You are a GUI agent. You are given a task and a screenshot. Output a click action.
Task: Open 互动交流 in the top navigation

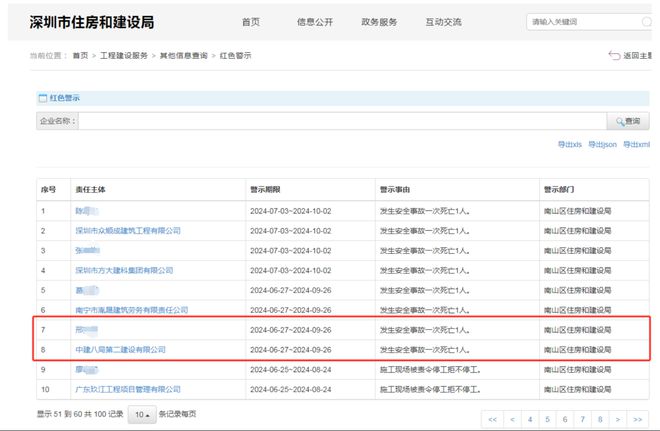tap(444, 22)
